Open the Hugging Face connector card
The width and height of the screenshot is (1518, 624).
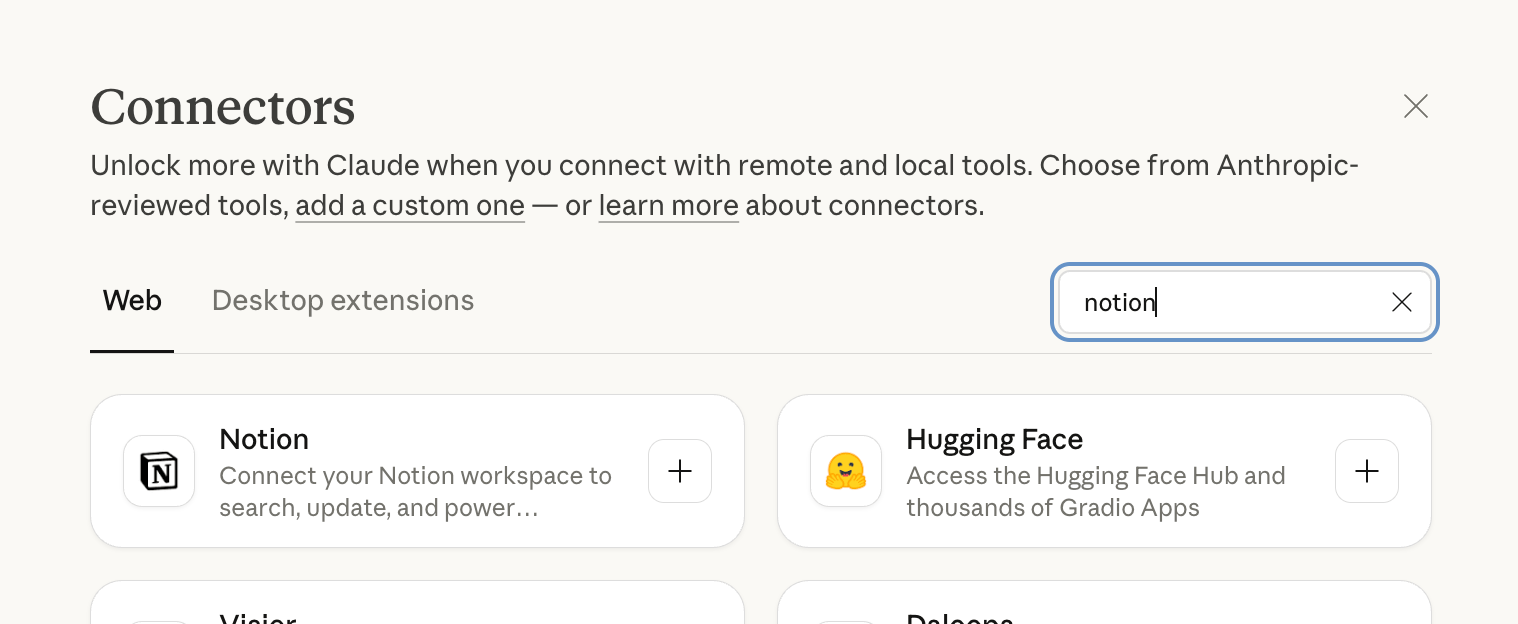[x=1104, y=471]
